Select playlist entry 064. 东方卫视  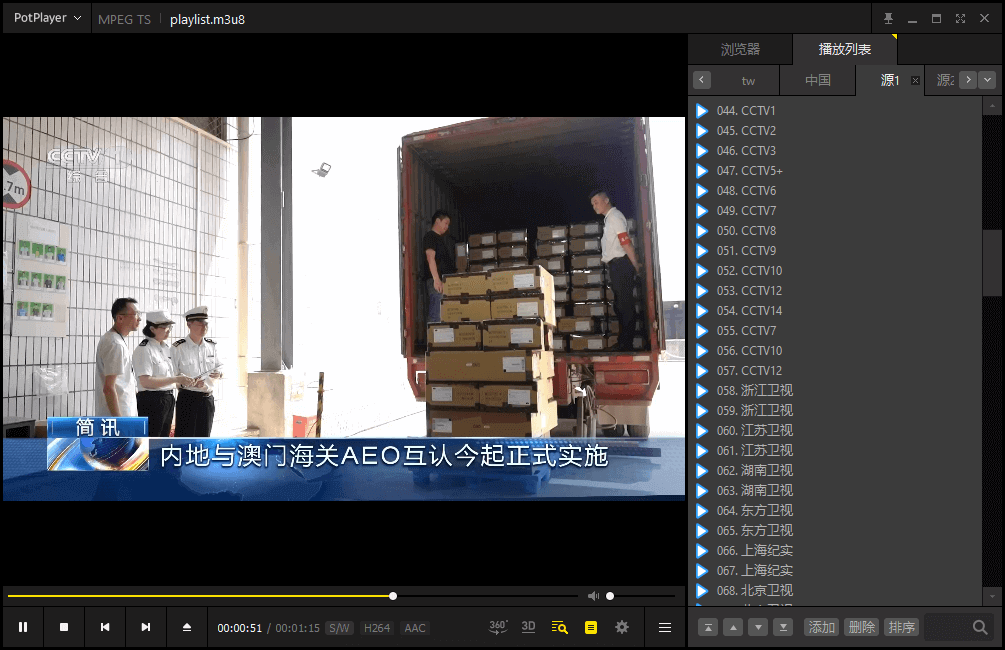(836, 511)
